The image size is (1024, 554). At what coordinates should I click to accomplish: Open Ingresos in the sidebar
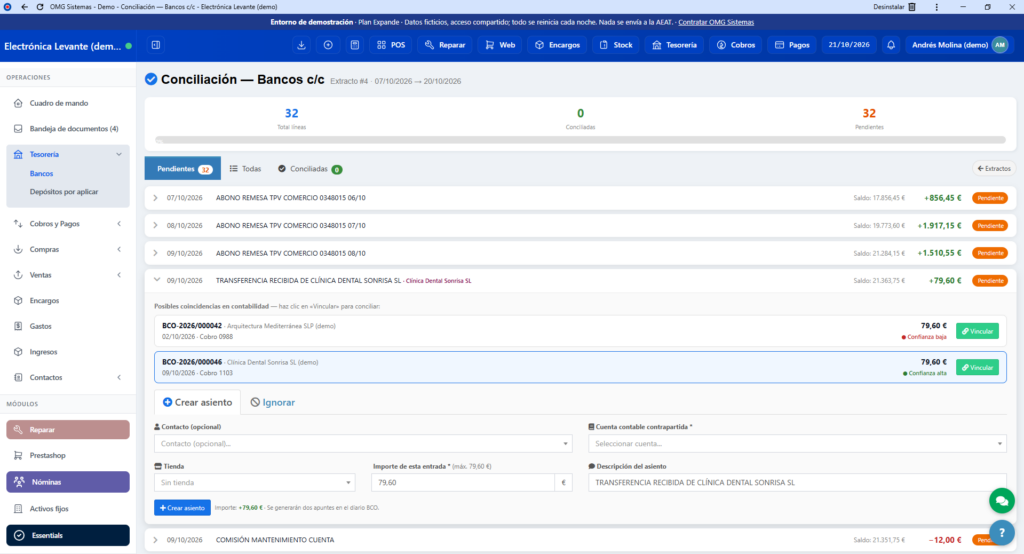pyautogui.click(x=68, y=352)
